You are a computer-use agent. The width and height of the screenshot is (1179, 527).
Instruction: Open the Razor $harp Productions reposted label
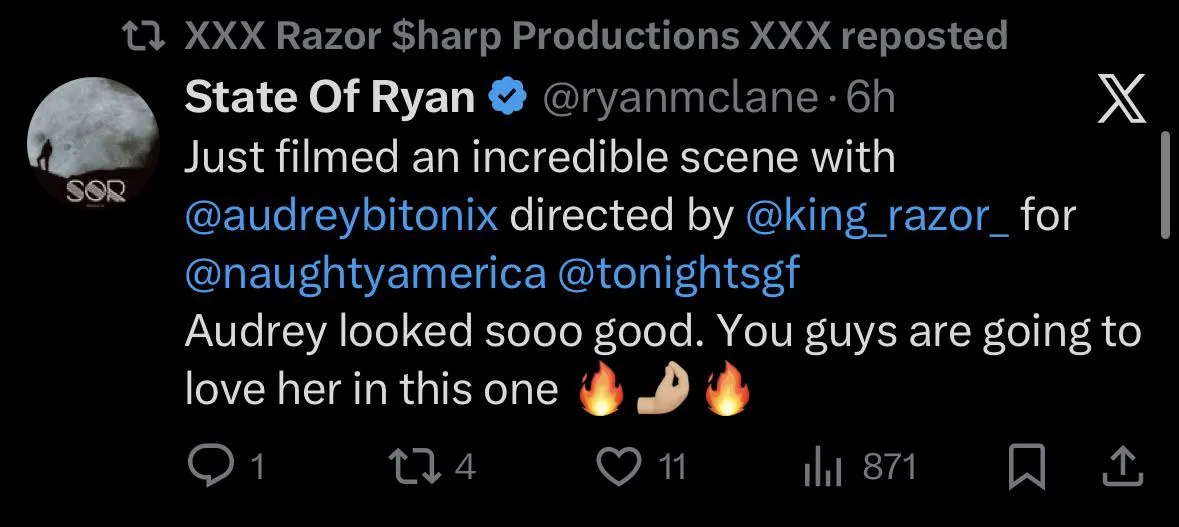click(596, 38)
